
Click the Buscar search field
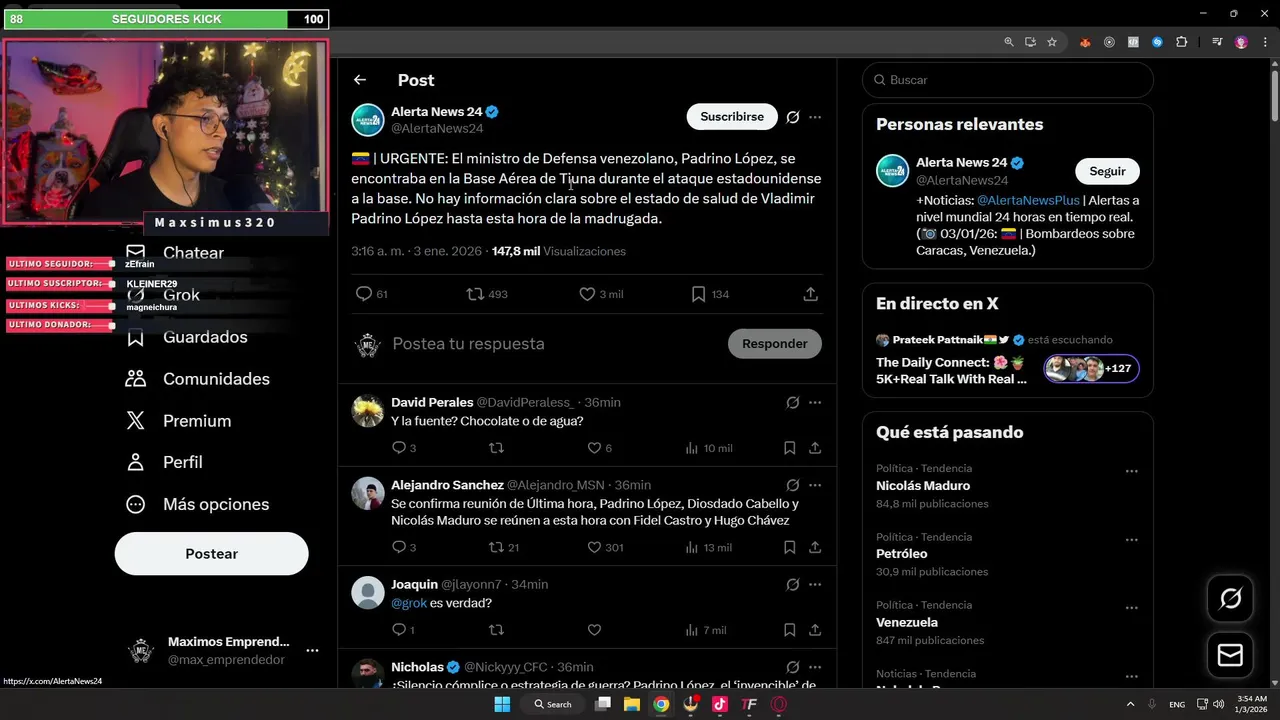(1008, 80)
